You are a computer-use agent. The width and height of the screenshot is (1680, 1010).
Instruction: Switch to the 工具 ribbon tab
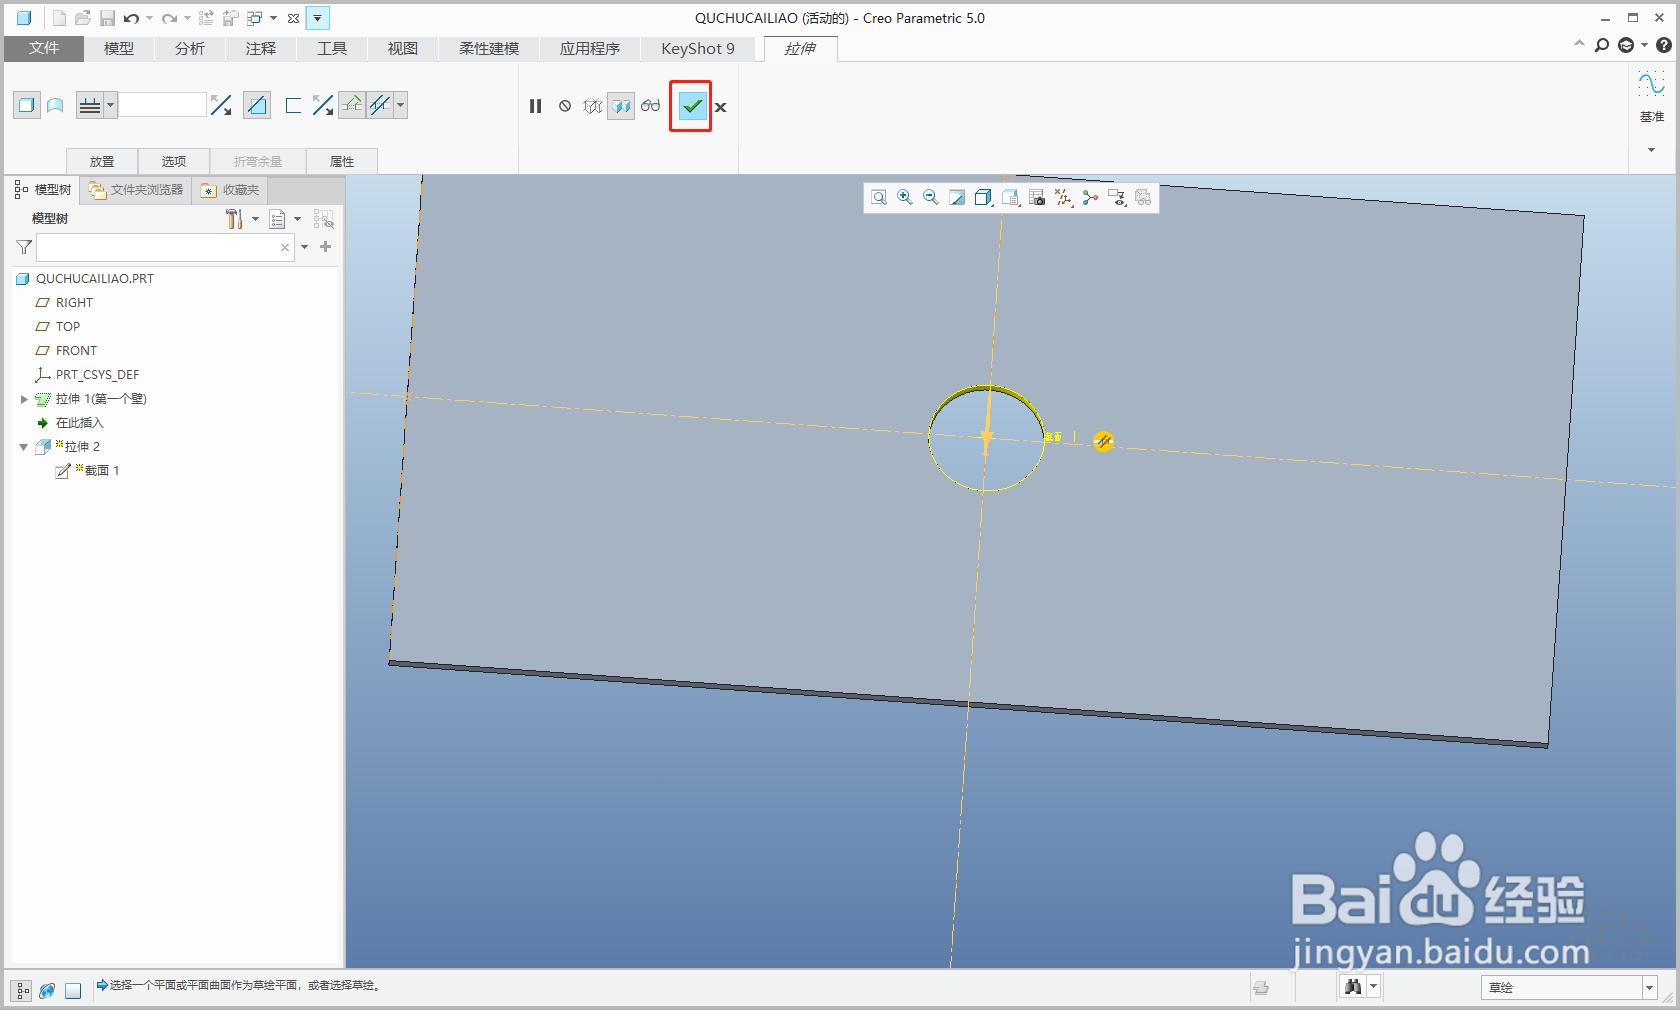click(x=332, y=48)
